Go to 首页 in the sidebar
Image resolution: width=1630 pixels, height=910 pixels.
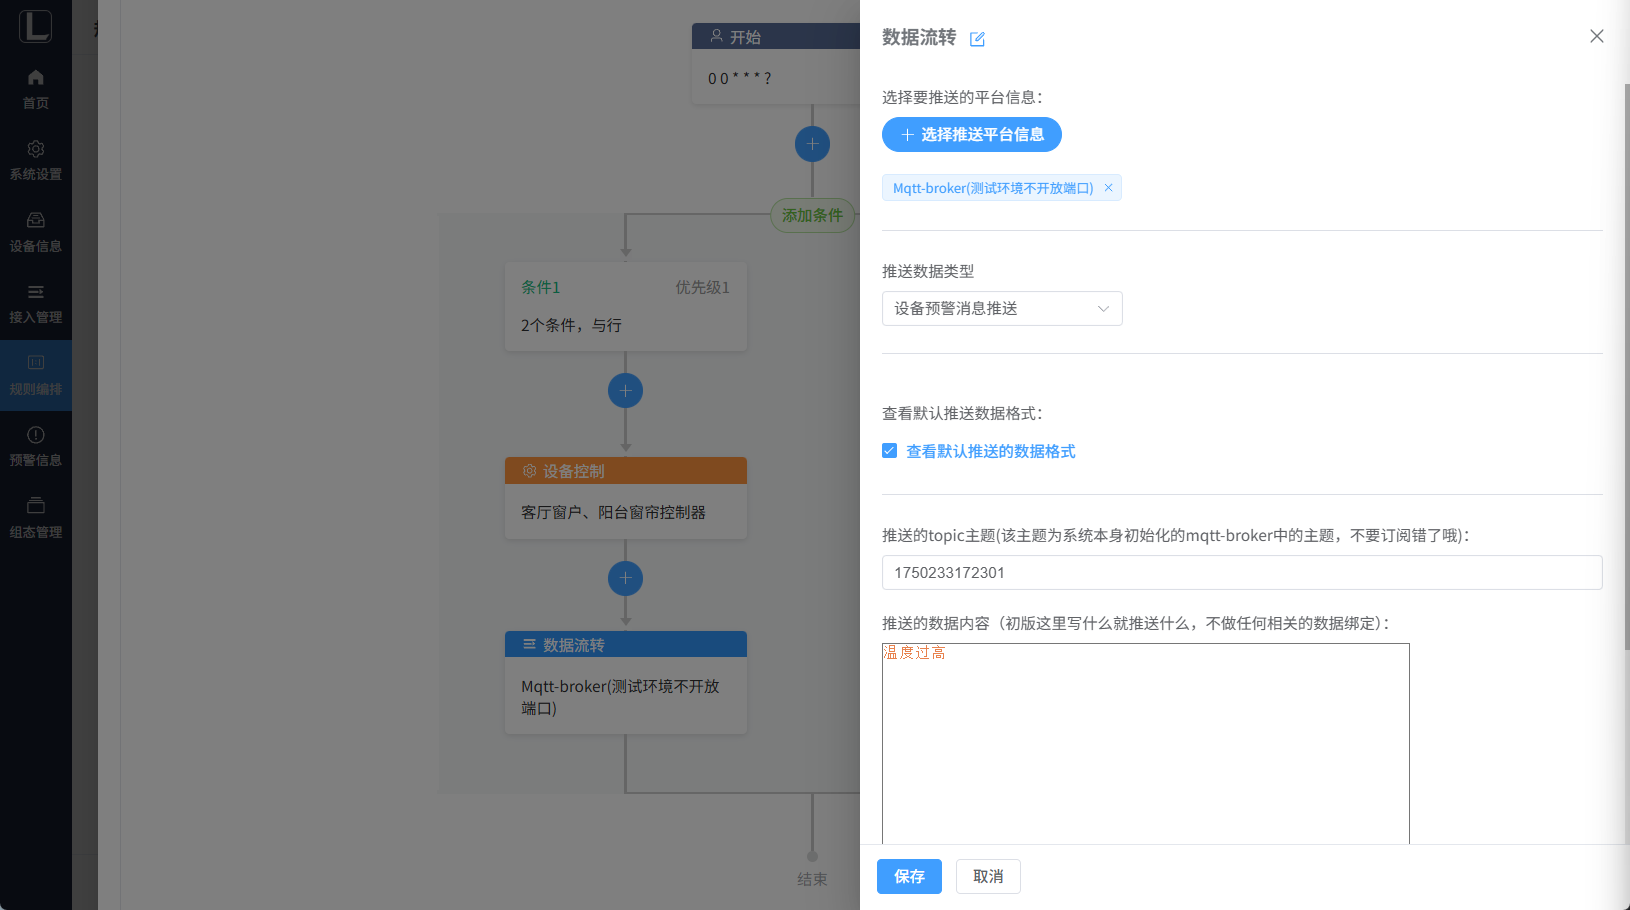[x=36, y=89]
